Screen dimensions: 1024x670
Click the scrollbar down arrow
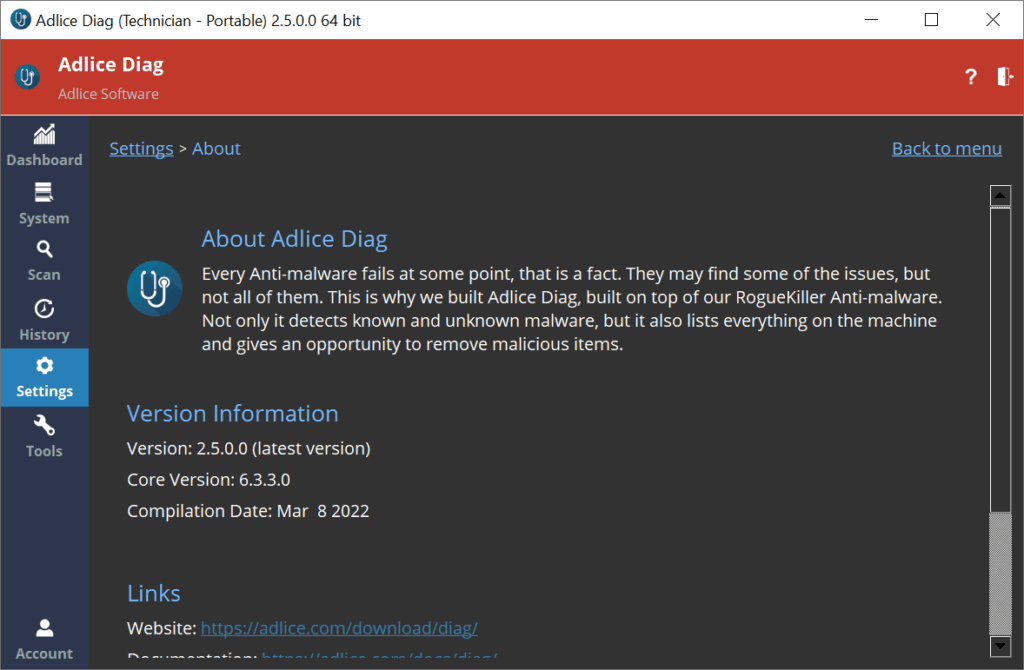click(x=999, y=646)
